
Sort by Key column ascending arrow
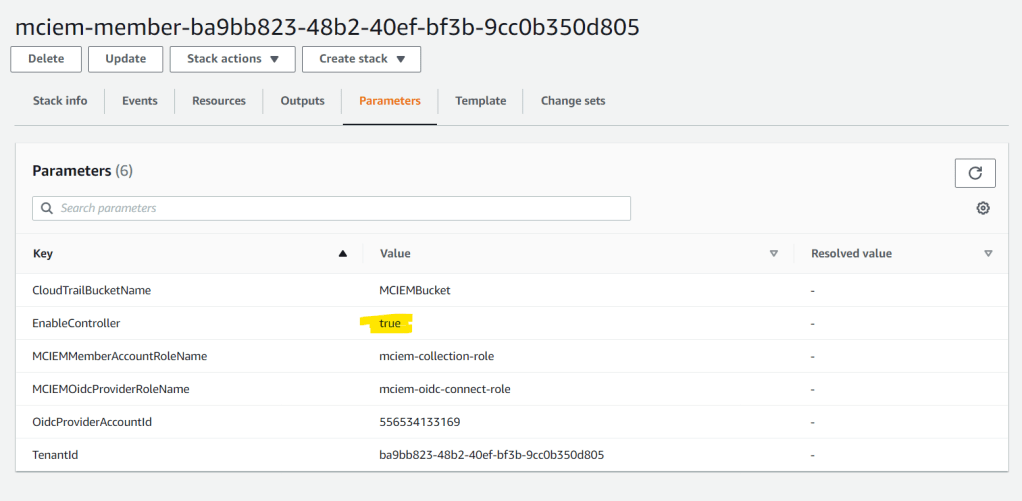pyautogui.click(x=343, y=254)
